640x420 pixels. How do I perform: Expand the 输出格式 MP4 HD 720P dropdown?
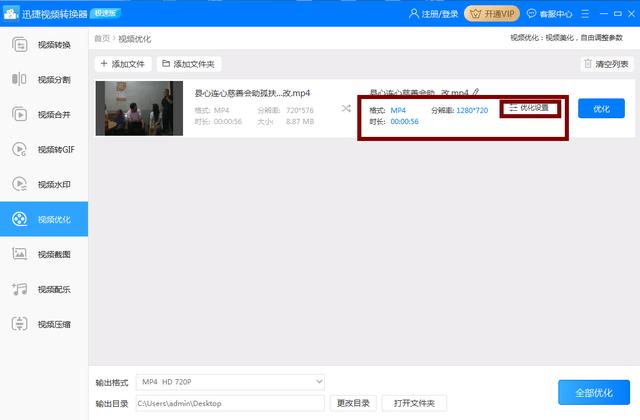pyautogui.click(x=230, y=382)
